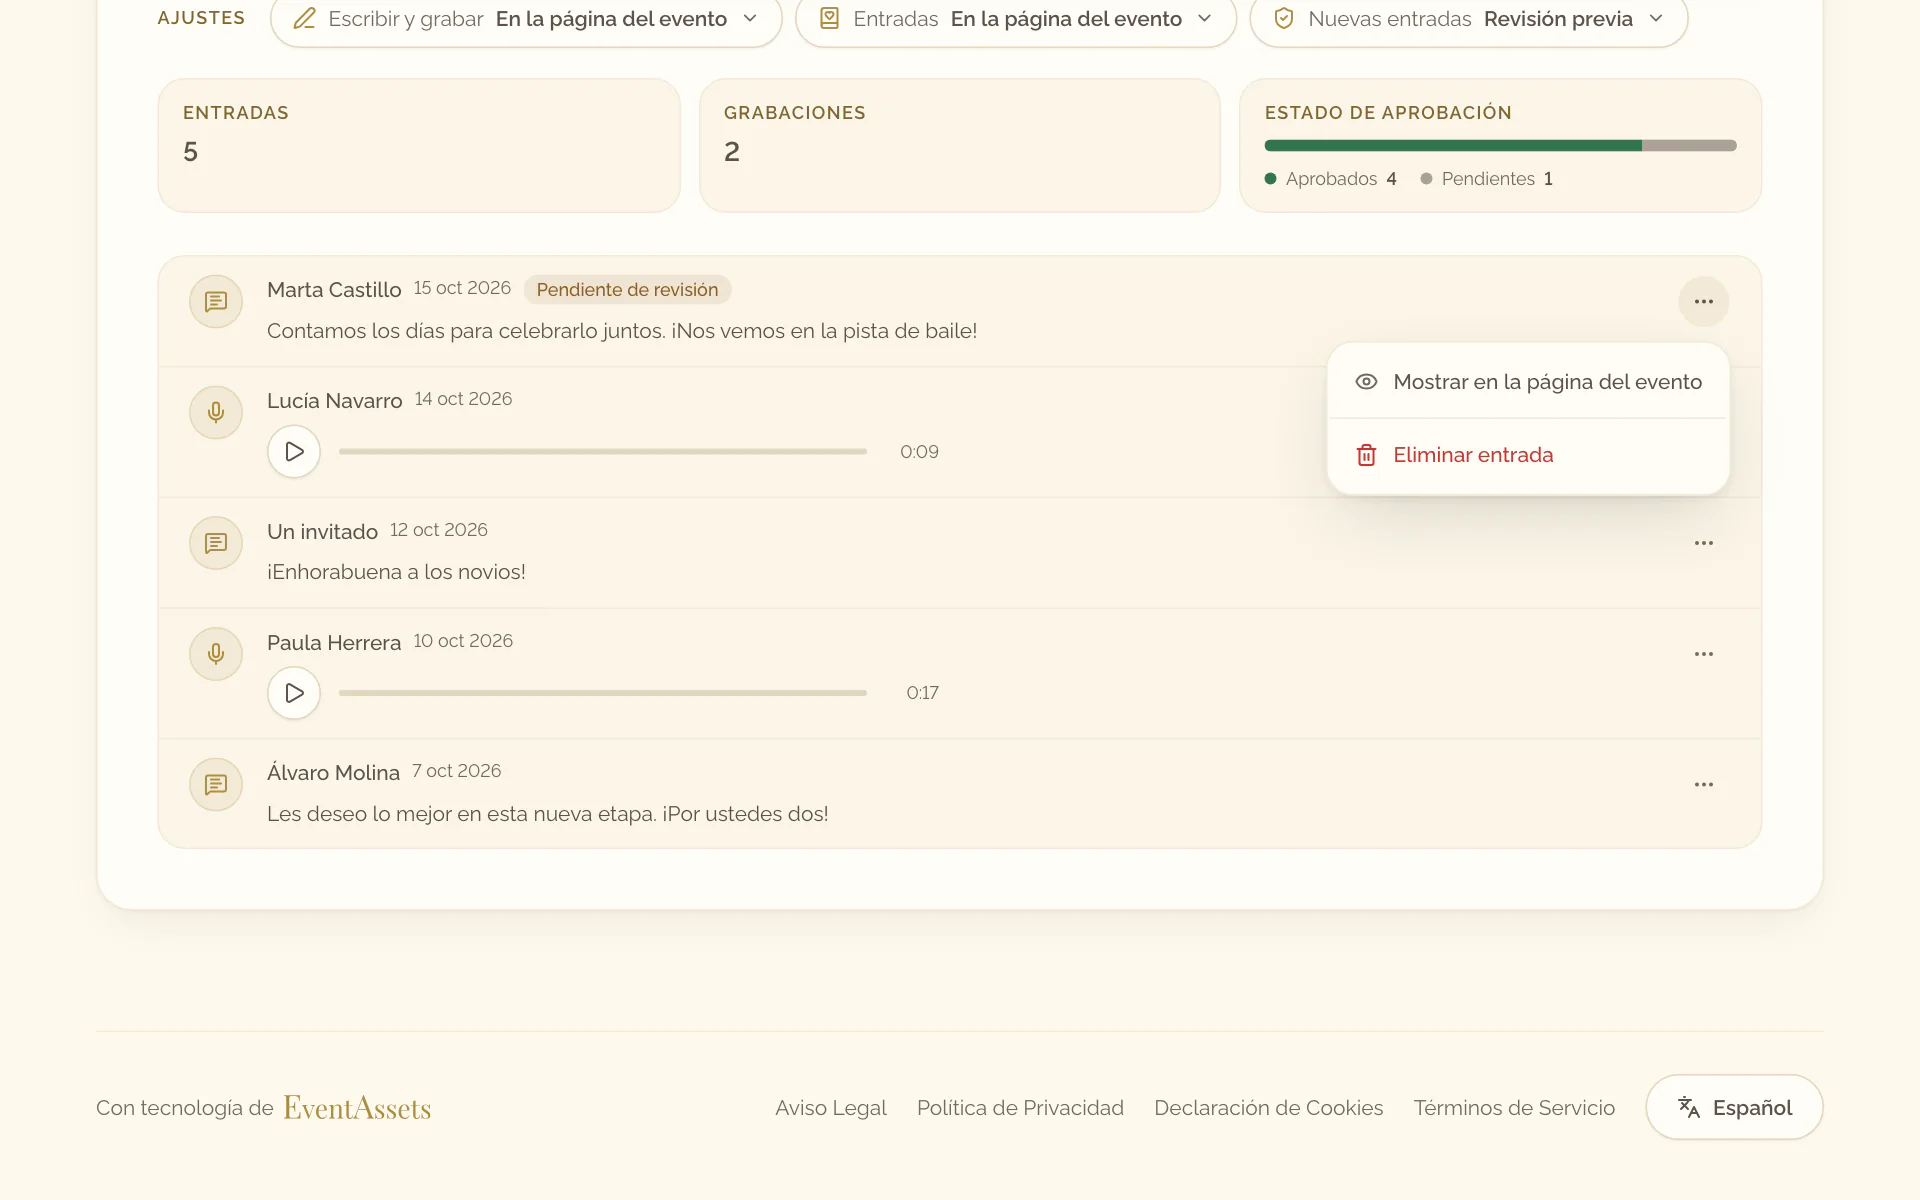Click the translate icon next to Español

(1689, 1107)
